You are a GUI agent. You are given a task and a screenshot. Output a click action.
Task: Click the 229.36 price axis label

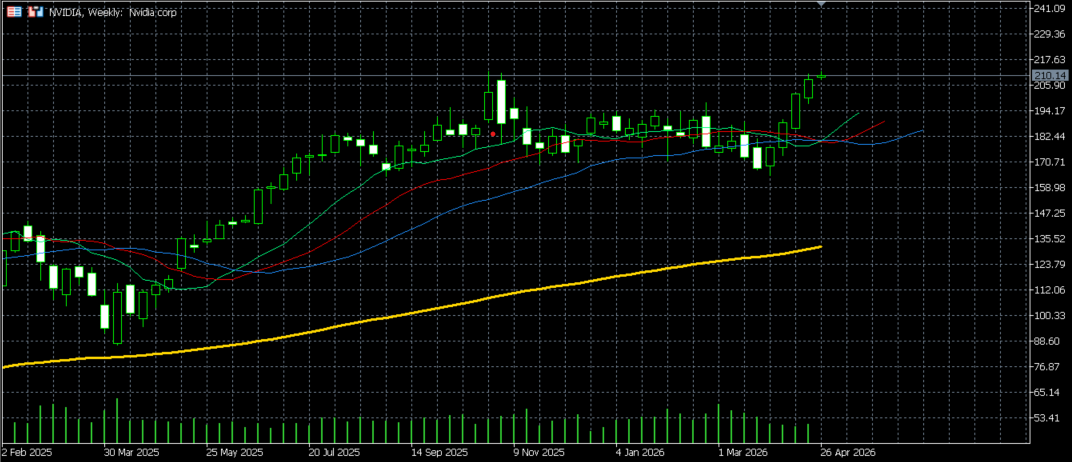1051,34
